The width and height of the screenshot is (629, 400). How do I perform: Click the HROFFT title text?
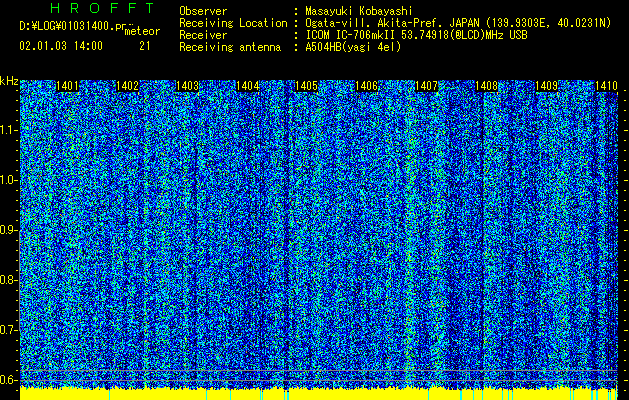click(x=102, y=8)
